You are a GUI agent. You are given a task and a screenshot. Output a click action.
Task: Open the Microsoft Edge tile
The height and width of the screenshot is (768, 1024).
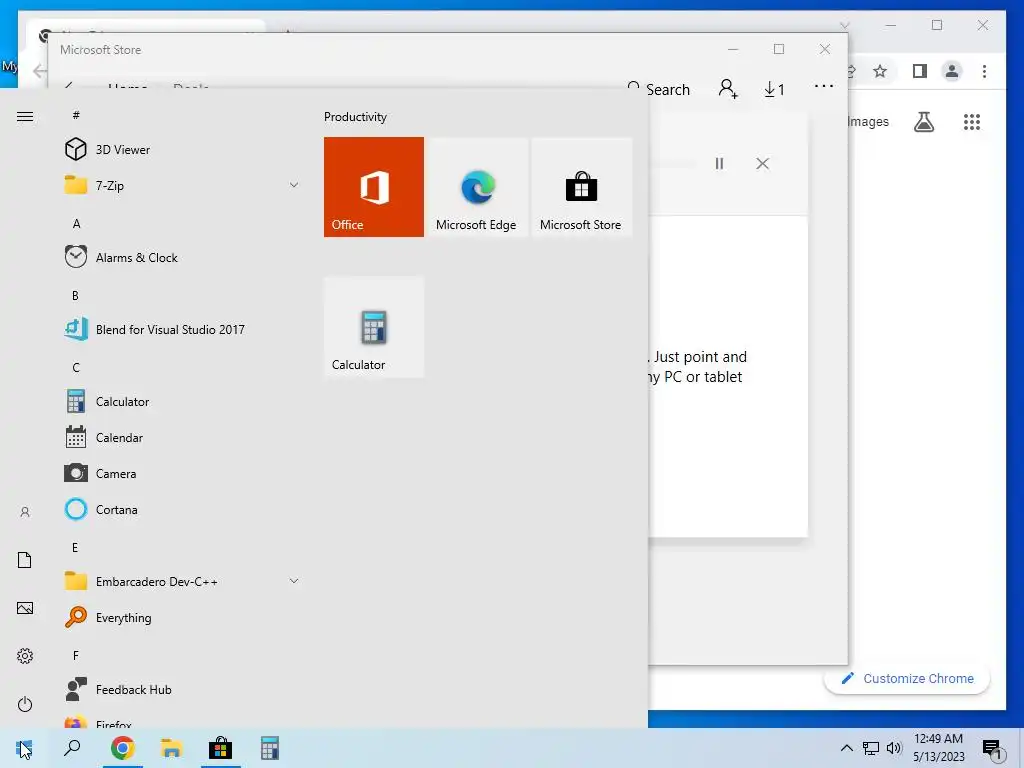476,187
